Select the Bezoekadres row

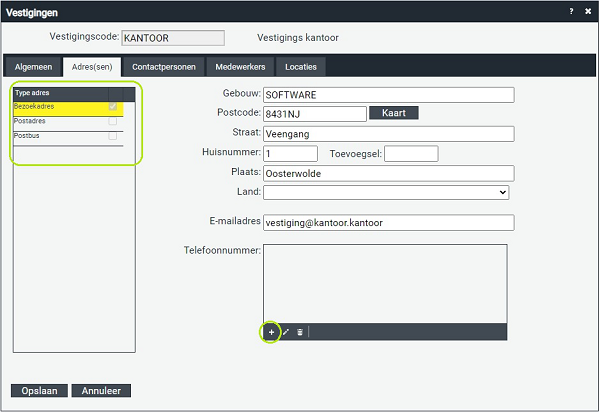pyautogui.click(x=68, y=109)
